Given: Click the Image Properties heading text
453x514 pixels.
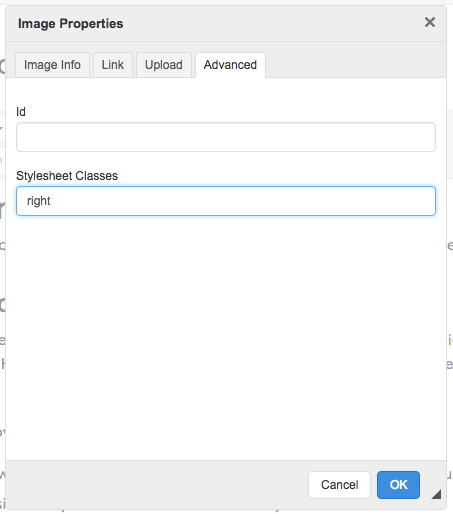Looking at the screenshot, I should [x=70, y=24].
